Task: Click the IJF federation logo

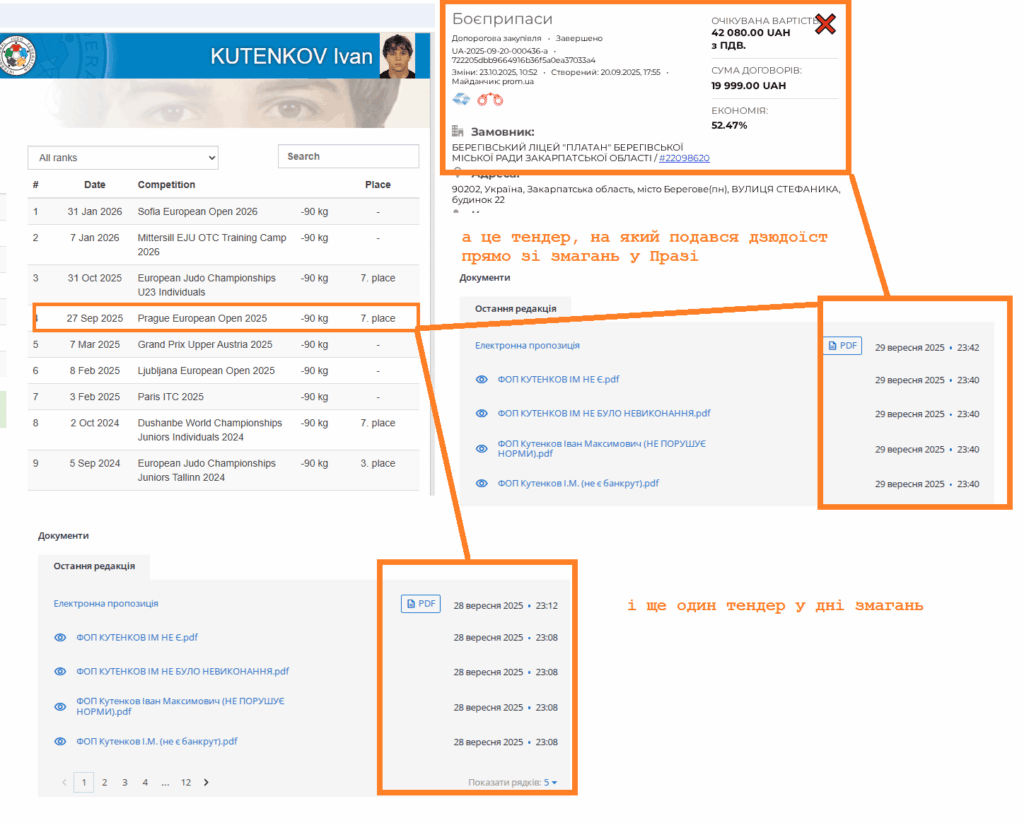Action: [x=17, y=56]
